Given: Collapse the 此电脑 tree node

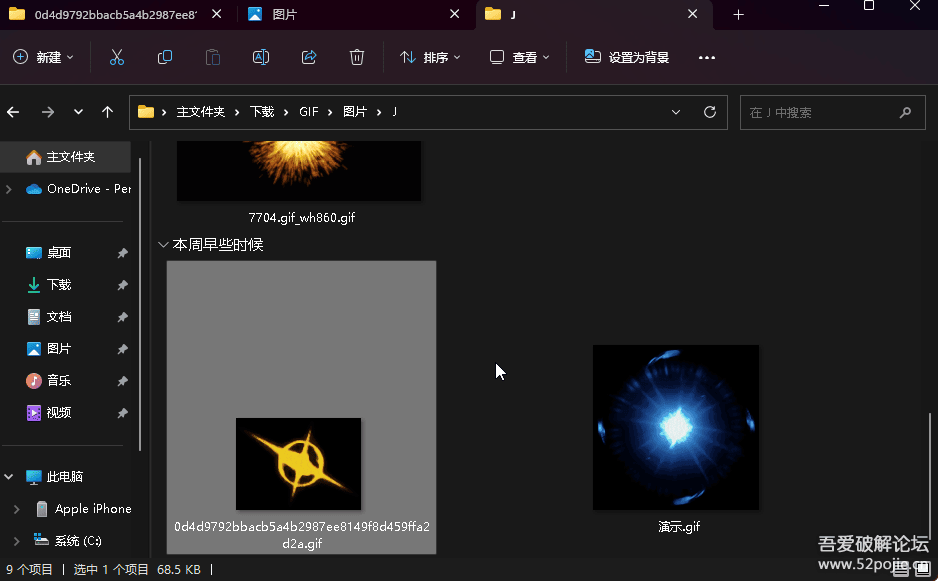Looking at the screenshot, I should (x=9, y=477).
